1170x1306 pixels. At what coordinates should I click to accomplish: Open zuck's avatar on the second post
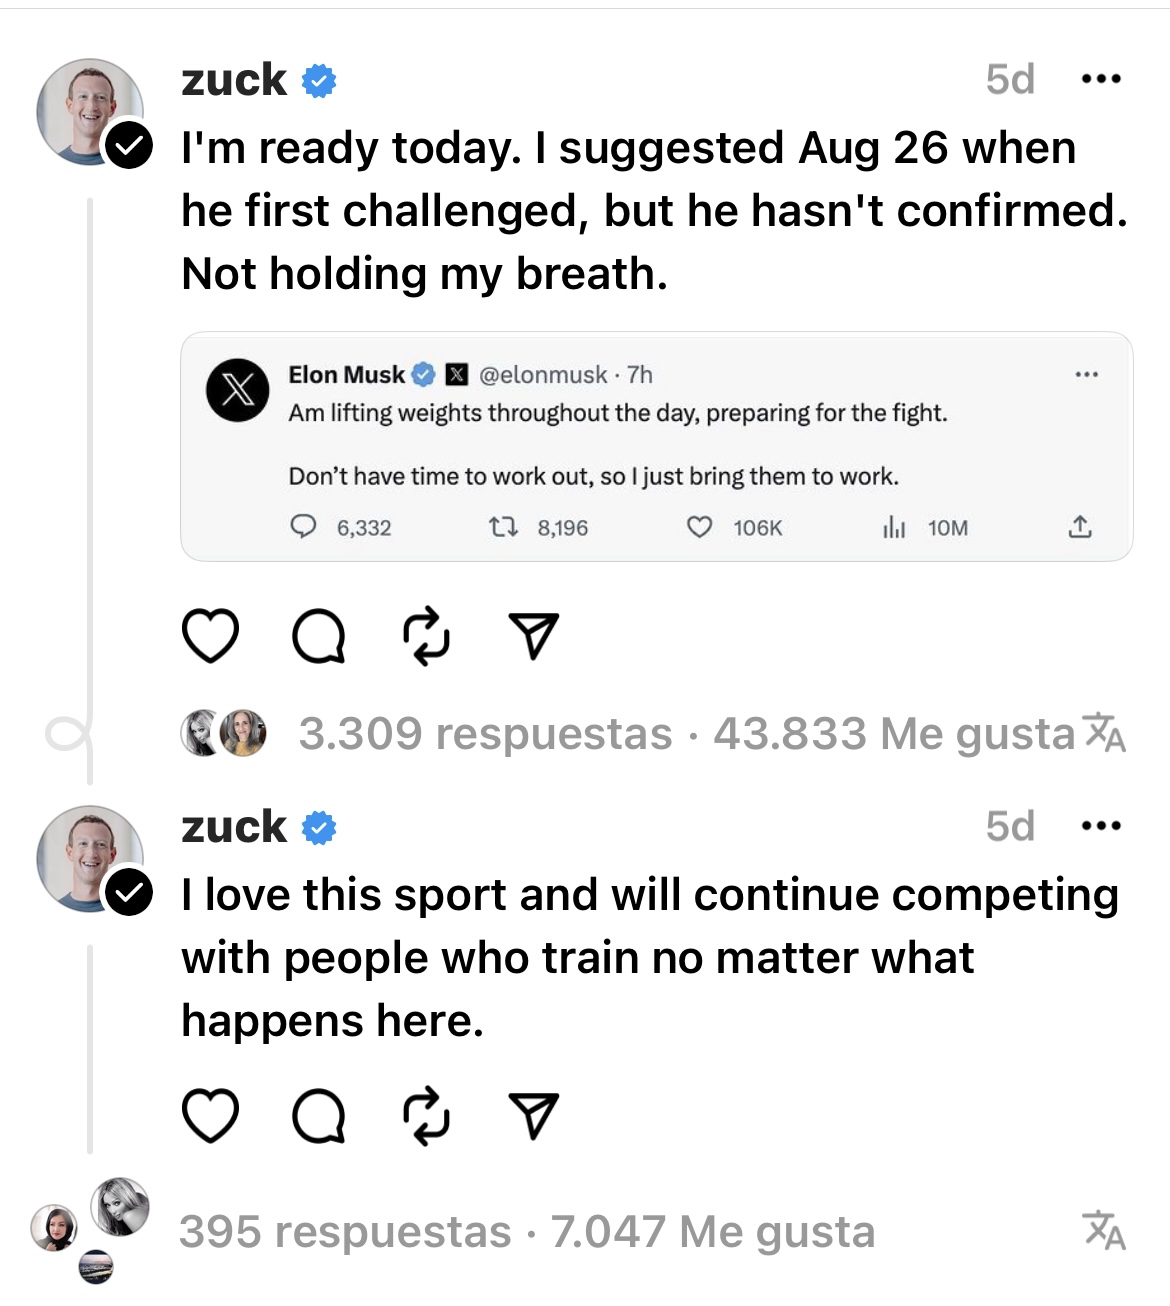click(x=90, y=857)
